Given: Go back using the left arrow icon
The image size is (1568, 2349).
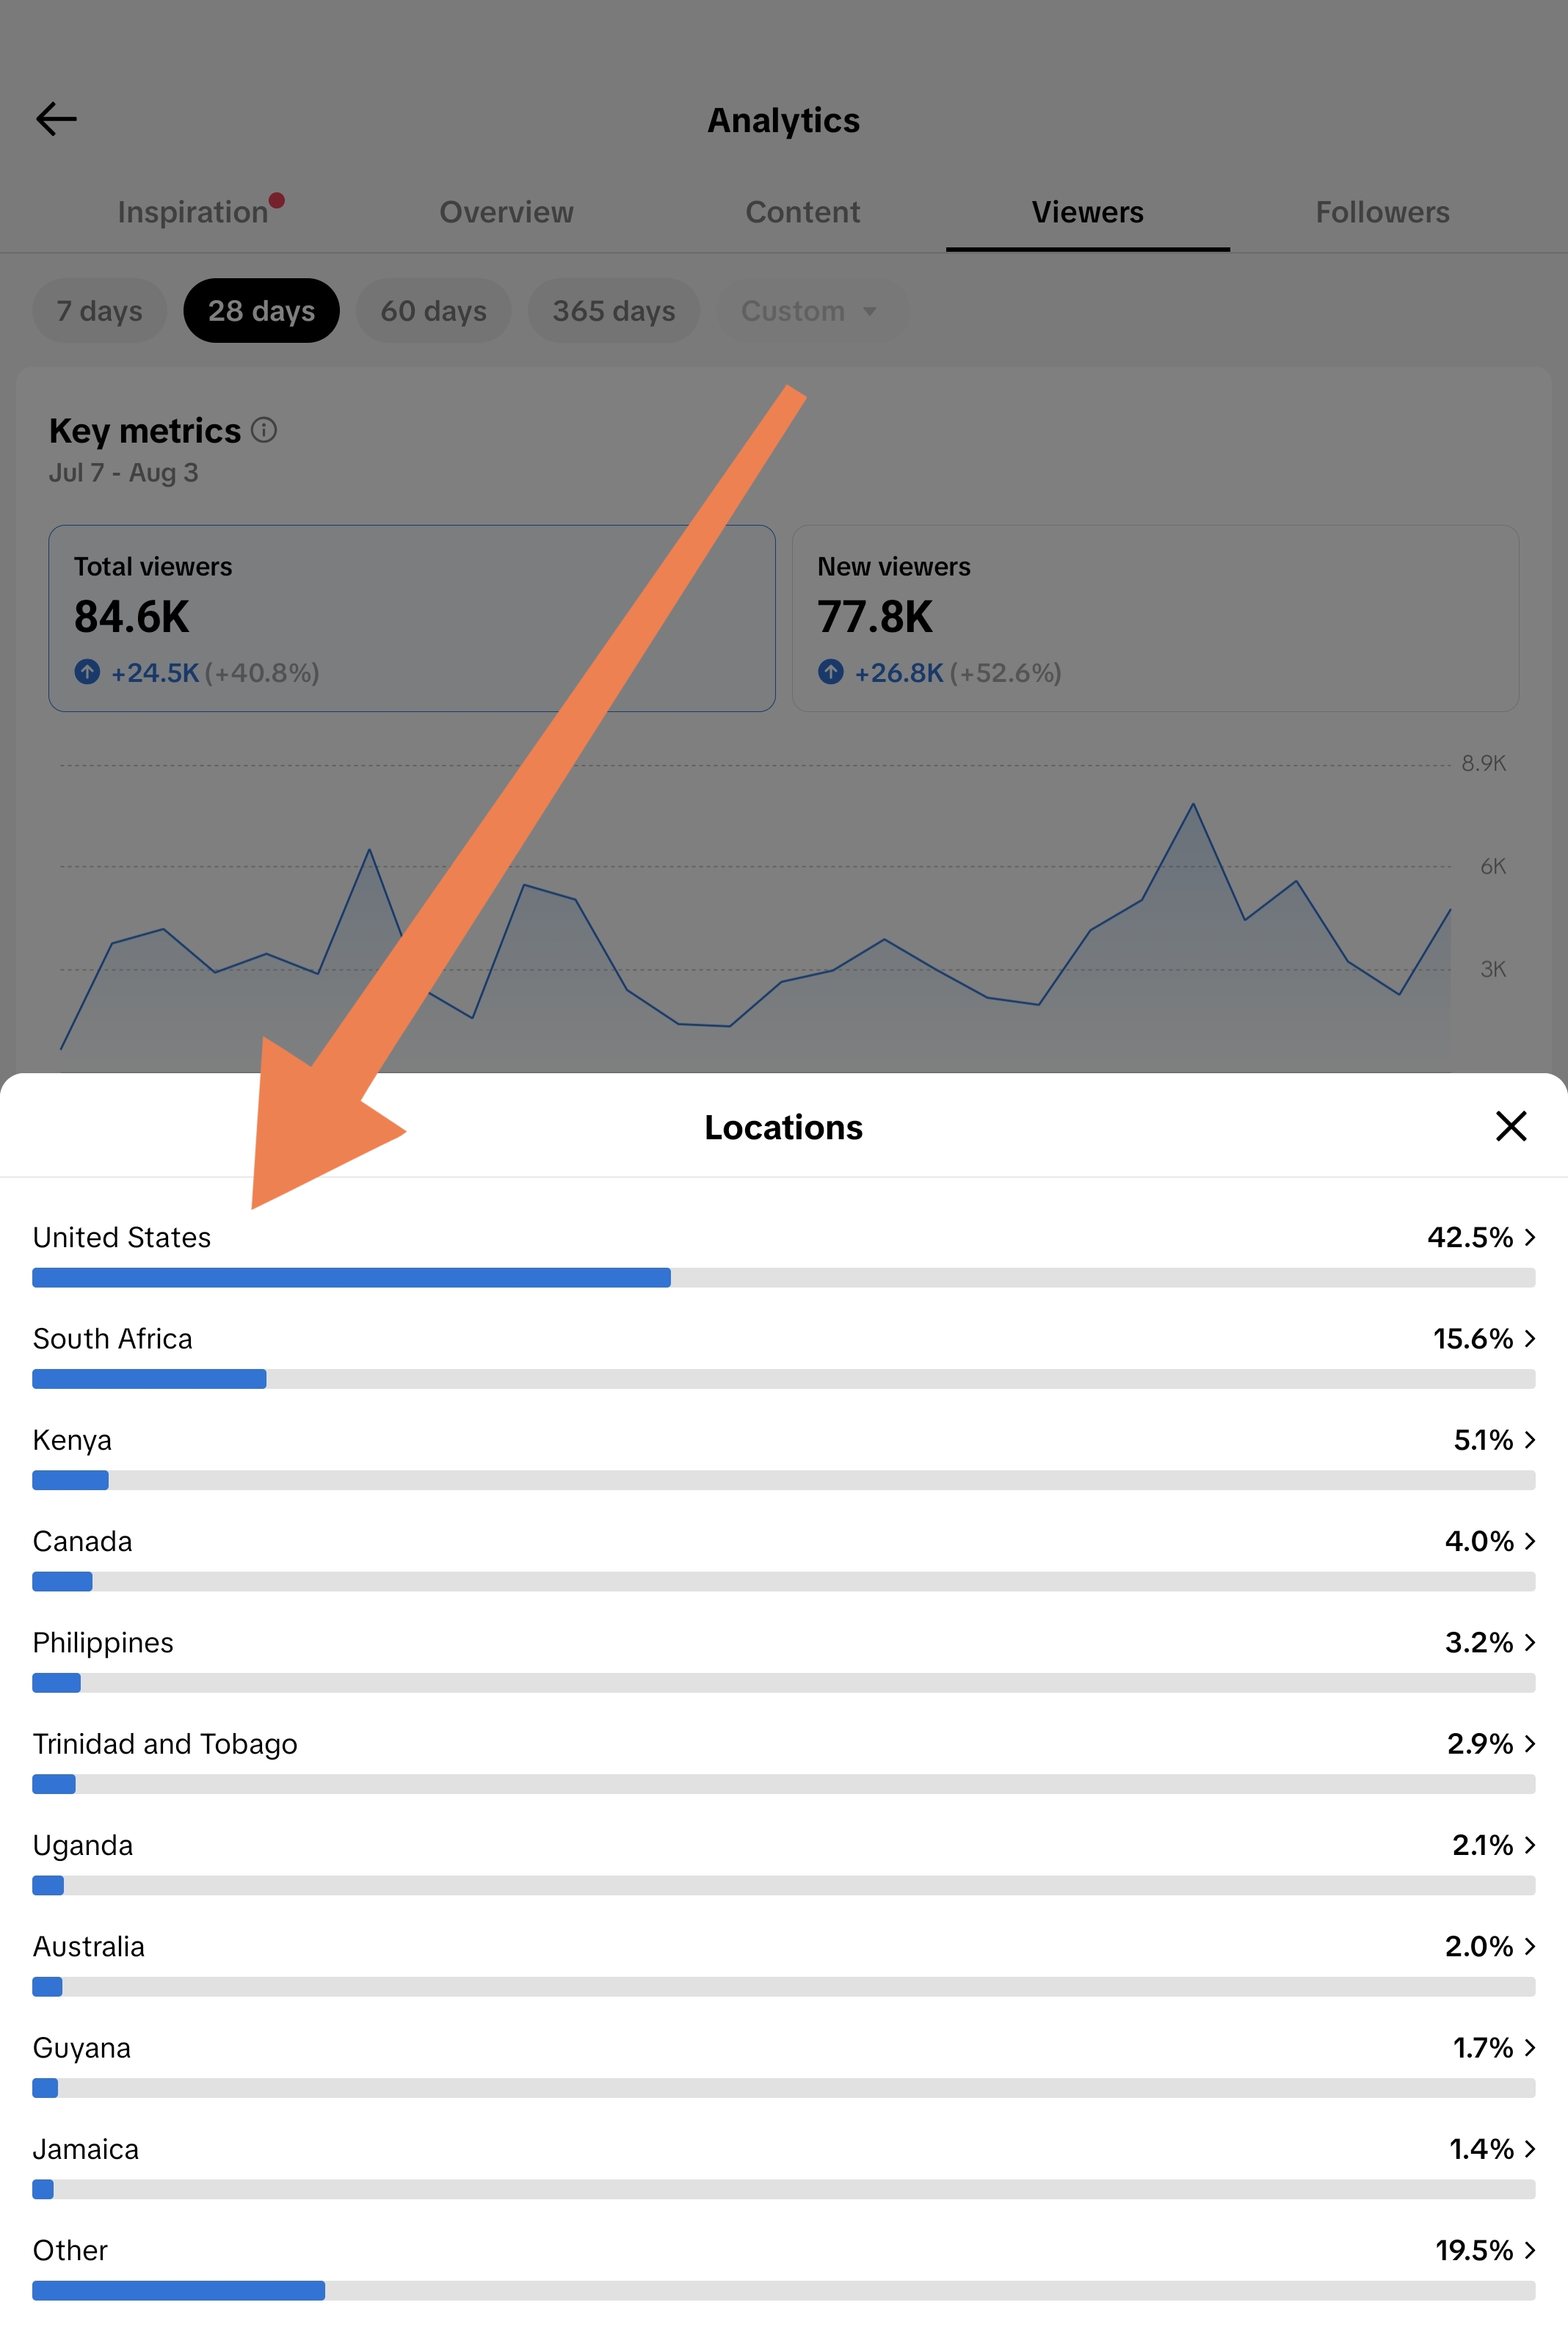Looking at the screenshot, I should [56, 119].
